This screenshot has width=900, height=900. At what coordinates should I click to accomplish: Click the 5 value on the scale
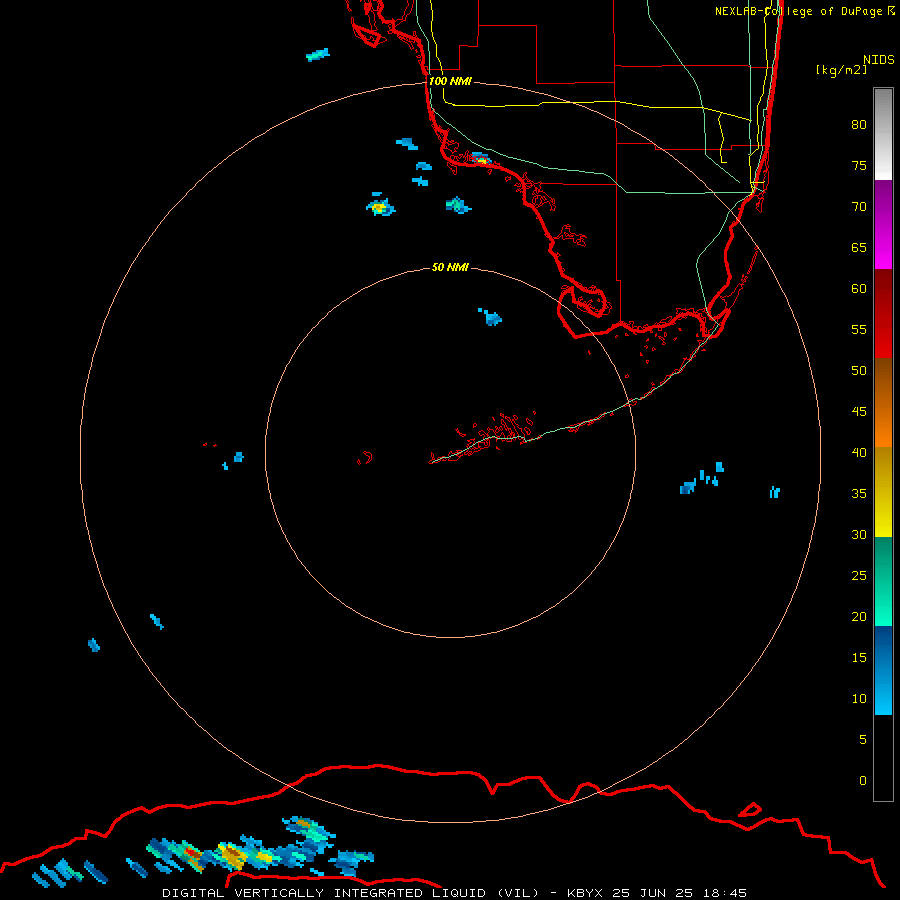pyautogui.click(x=863, y=739)
